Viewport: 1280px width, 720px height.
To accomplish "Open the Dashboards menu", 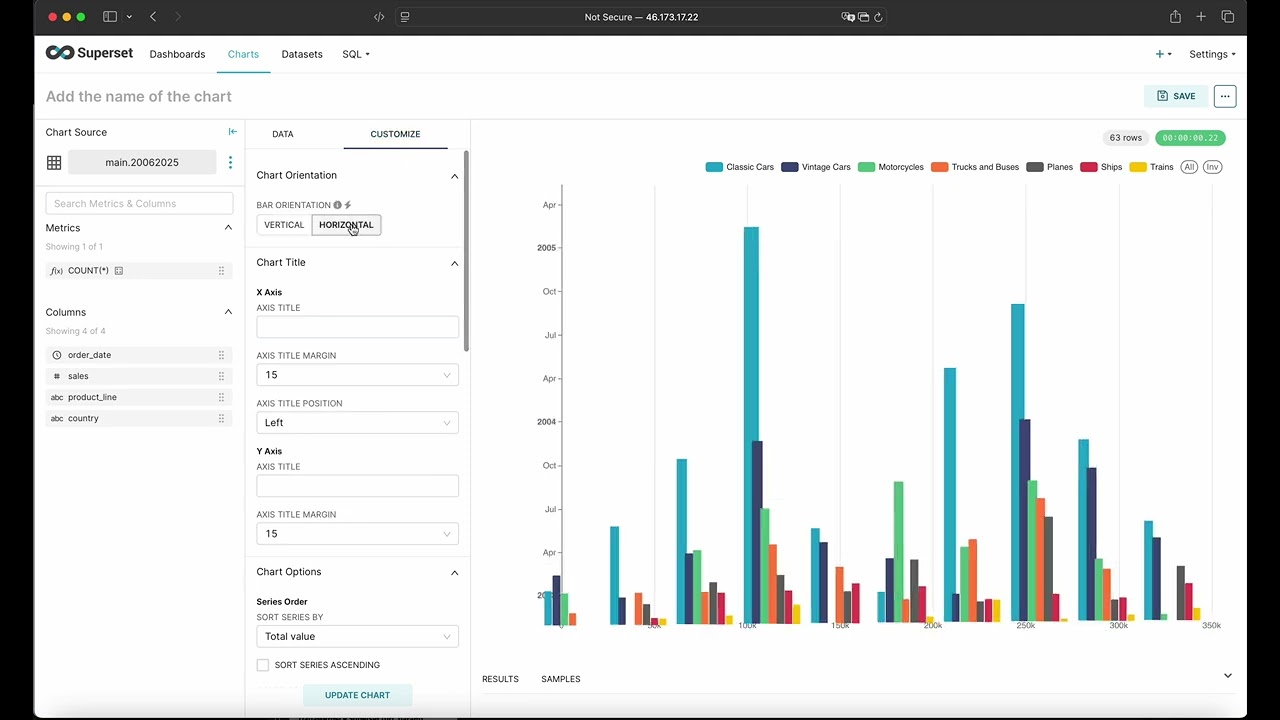I will [177, 54].
